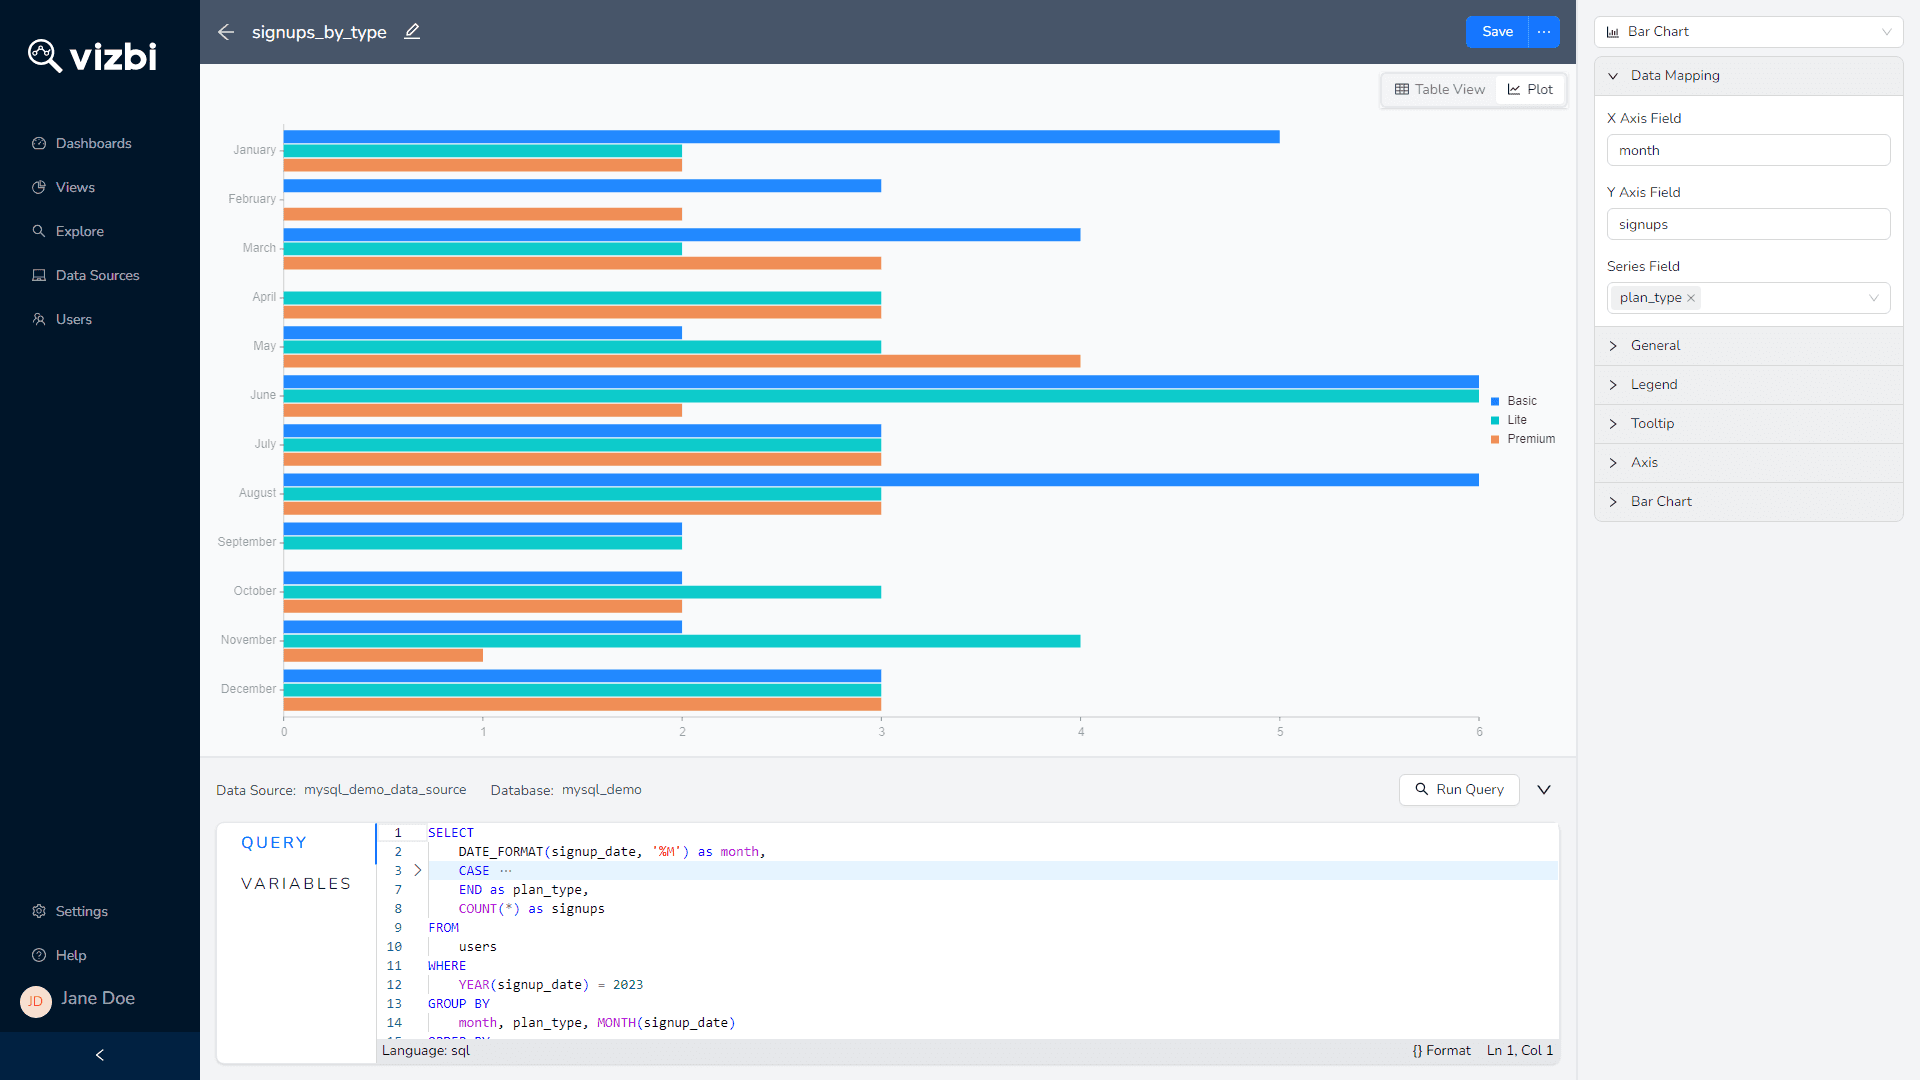Collapse the sidebar with the chevron
The width and height of the screenshot is (1920, 1080).
[99, 1055]
